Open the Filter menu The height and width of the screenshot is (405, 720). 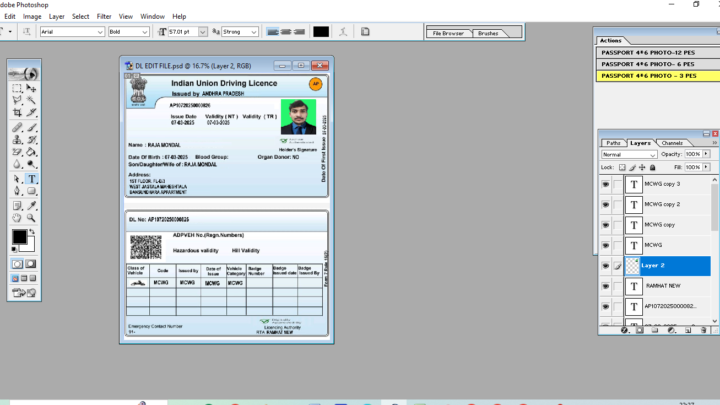pyautogui.click(x=104, y=17)
